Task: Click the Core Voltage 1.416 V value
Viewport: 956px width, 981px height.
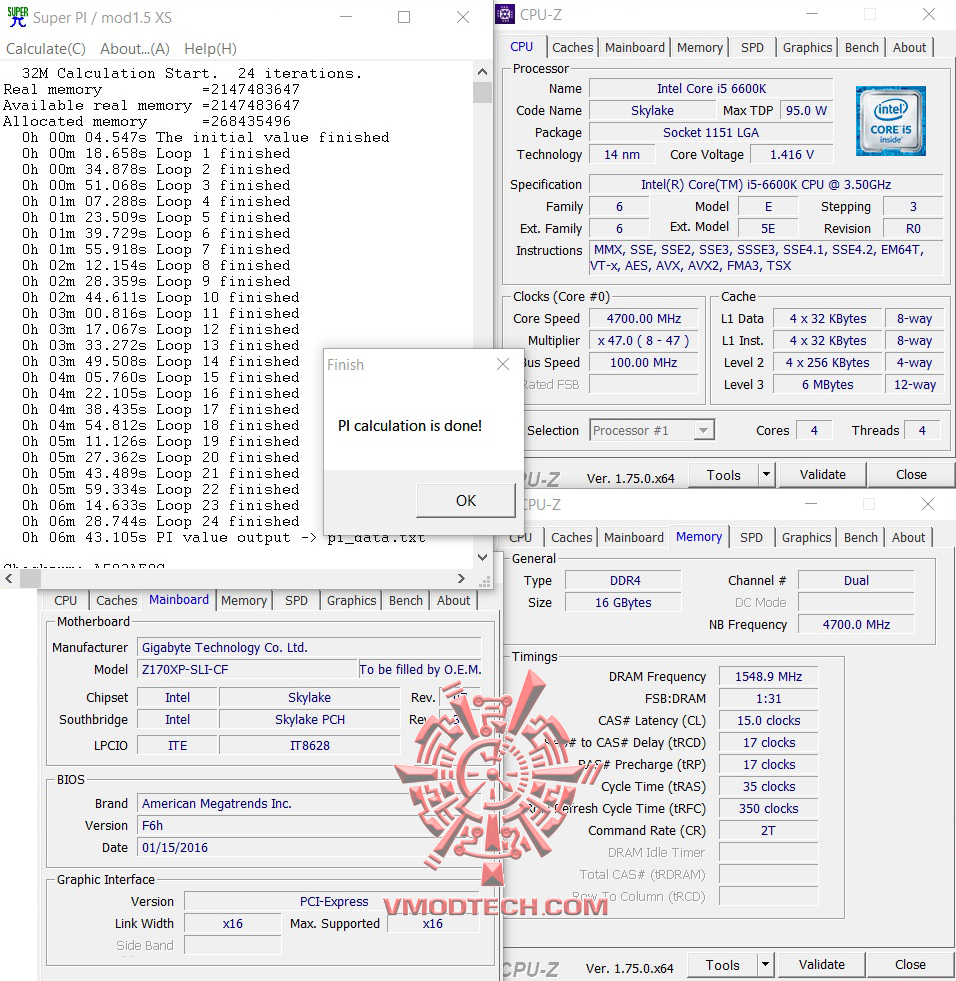Action: tap(791, 155)
